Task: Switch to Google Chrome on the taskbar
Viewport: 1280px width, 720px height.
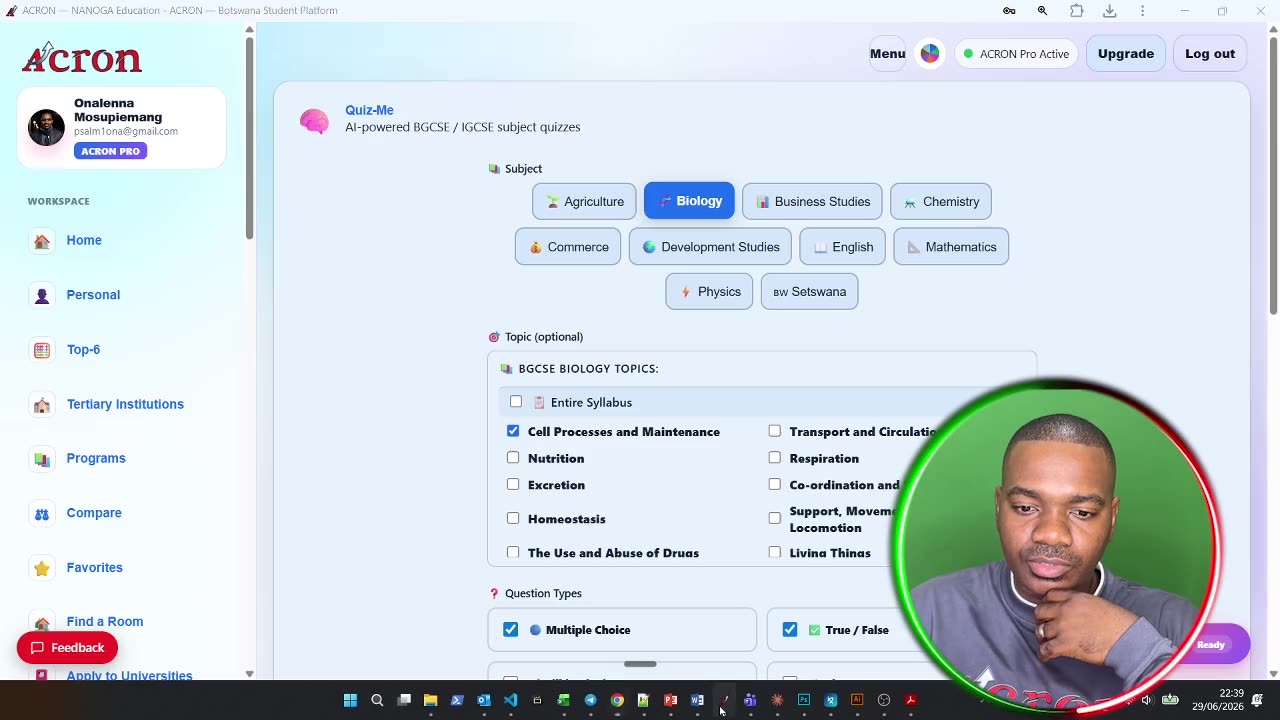Action: [x=617, y=700]
